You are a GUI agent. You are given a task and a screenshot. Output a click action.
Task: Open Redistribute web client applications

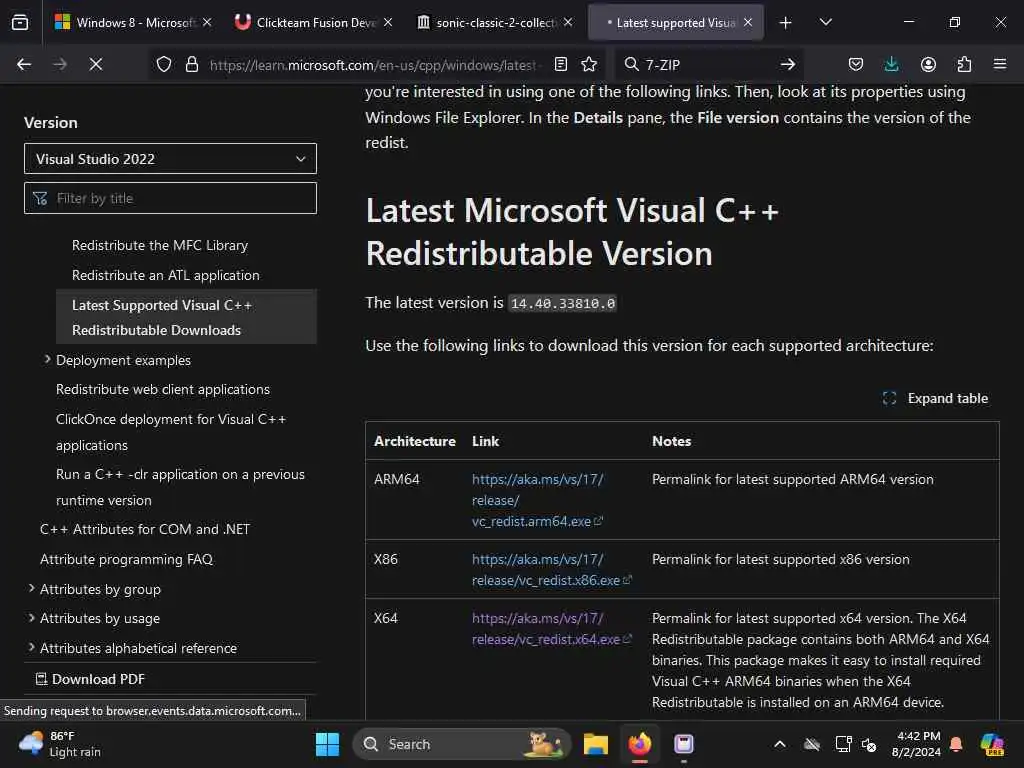pyautogui.click(x=163, y=389)
